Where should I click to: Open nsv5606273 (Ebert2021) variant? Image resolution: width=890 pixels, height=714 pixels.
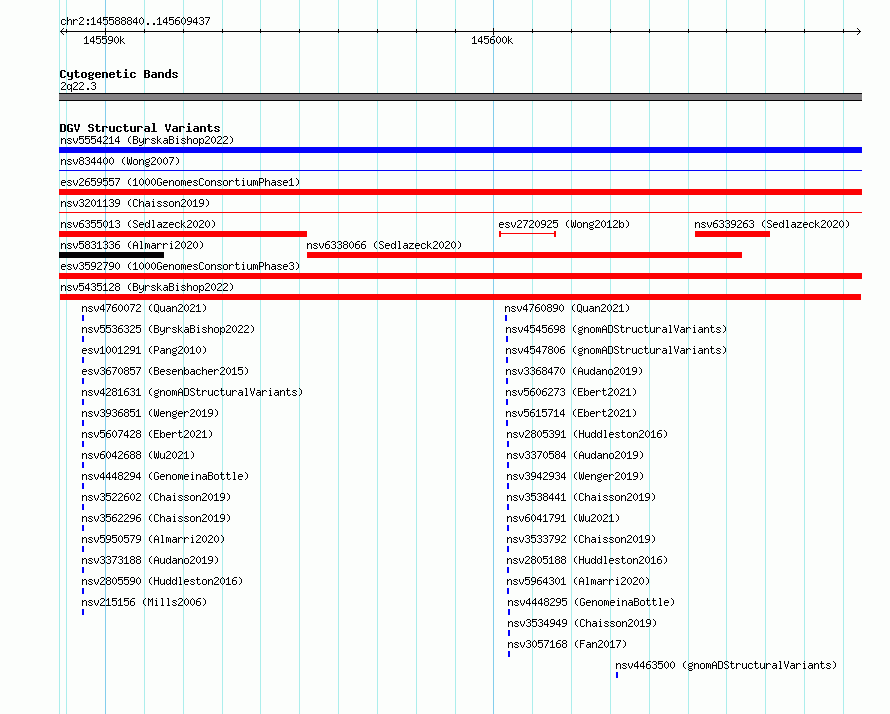pyautogui.click(x=572, y=392)
